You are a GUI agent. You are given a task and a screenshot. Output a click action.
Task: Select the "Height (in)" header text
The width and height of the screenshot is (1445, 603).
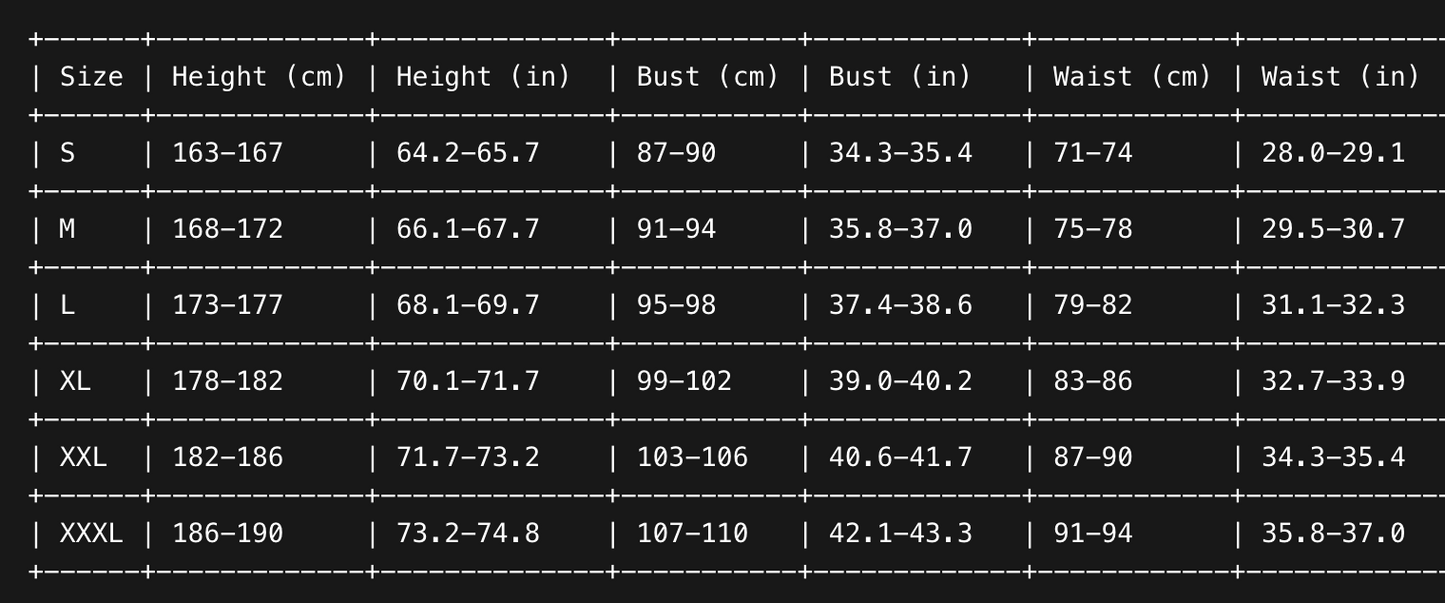coord(482,77)
